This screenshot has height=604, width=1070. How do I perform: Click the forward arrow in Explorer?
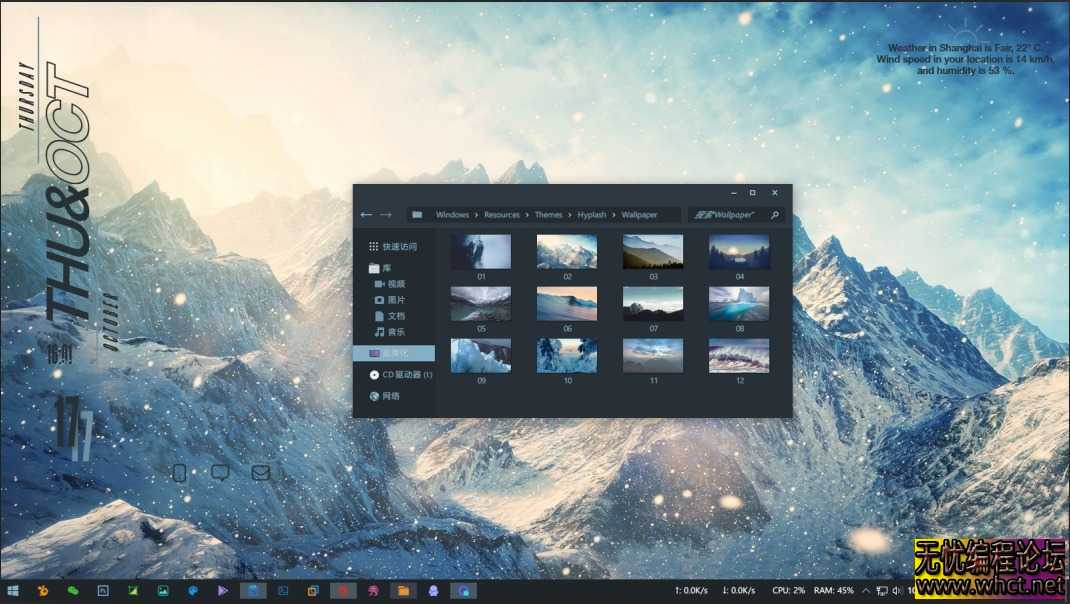pos(385,215)
